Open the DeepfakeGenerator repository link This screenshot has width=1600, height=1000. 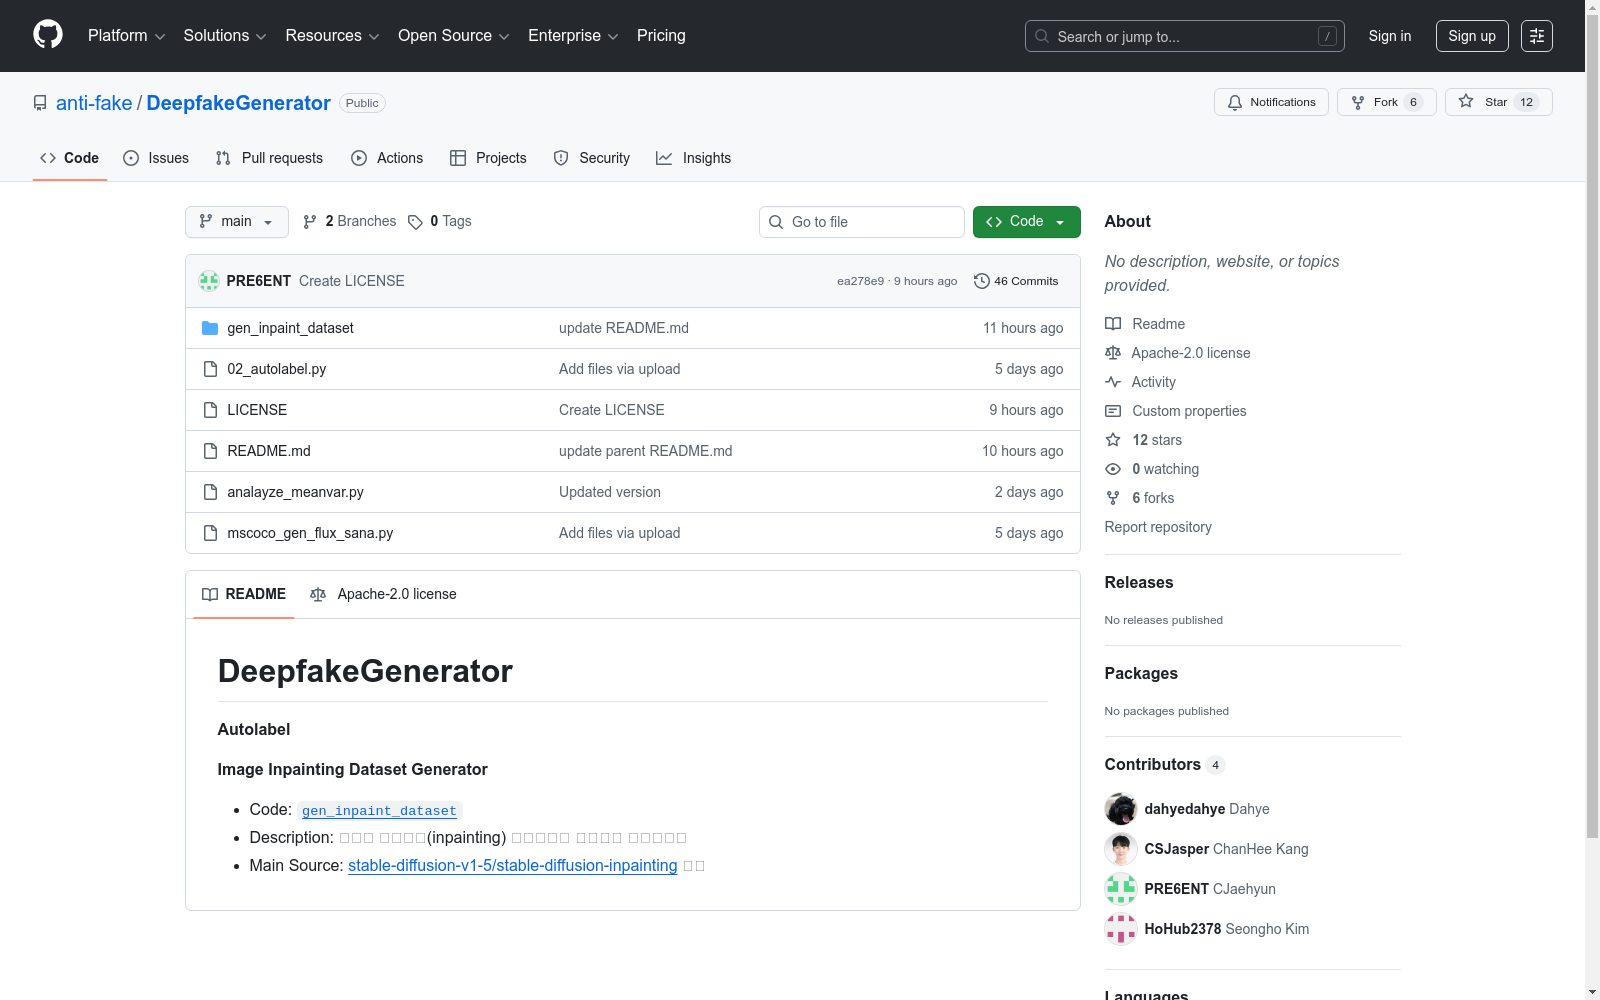pos(238,103)
